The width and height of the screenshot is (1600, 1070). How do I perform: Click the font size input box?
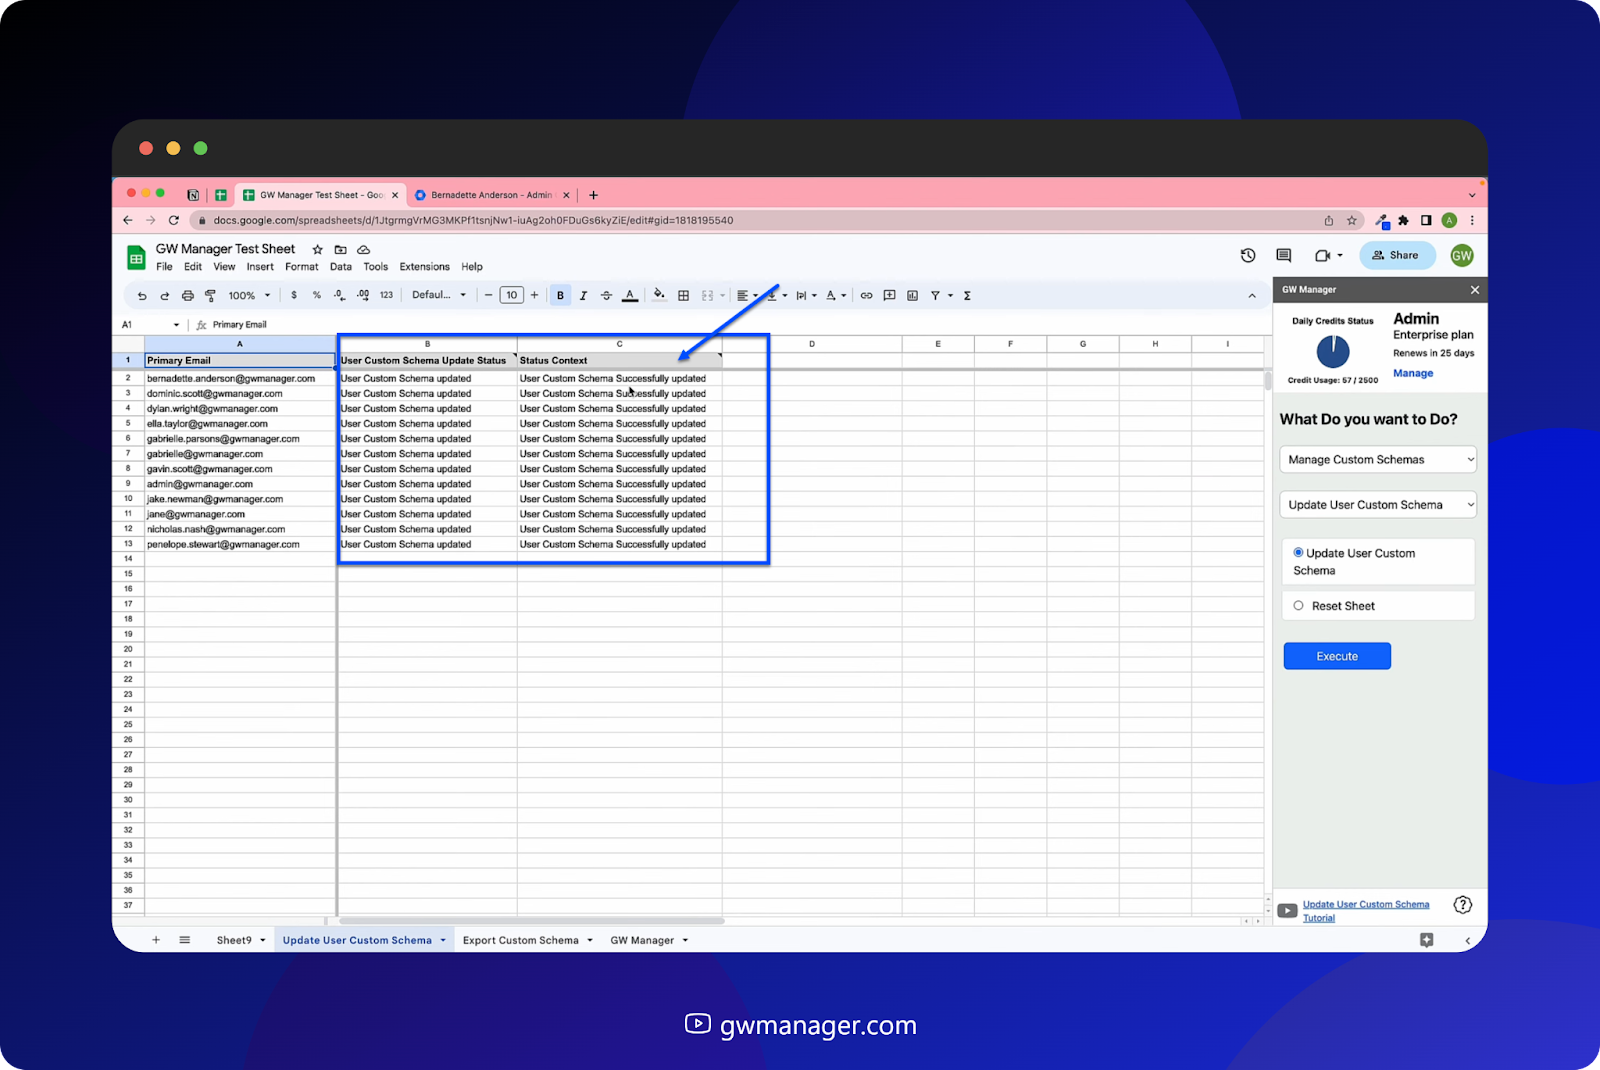pos(511,295)
